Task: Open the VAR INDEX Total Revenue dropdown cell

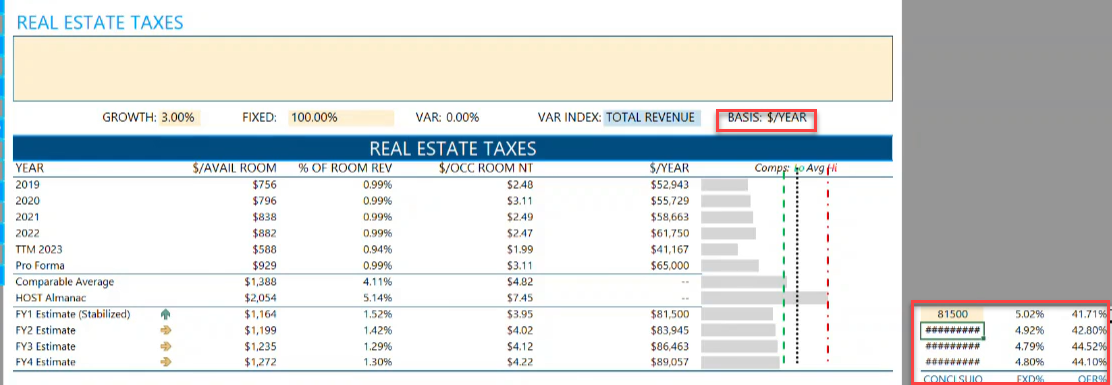Action: (652, 118)
